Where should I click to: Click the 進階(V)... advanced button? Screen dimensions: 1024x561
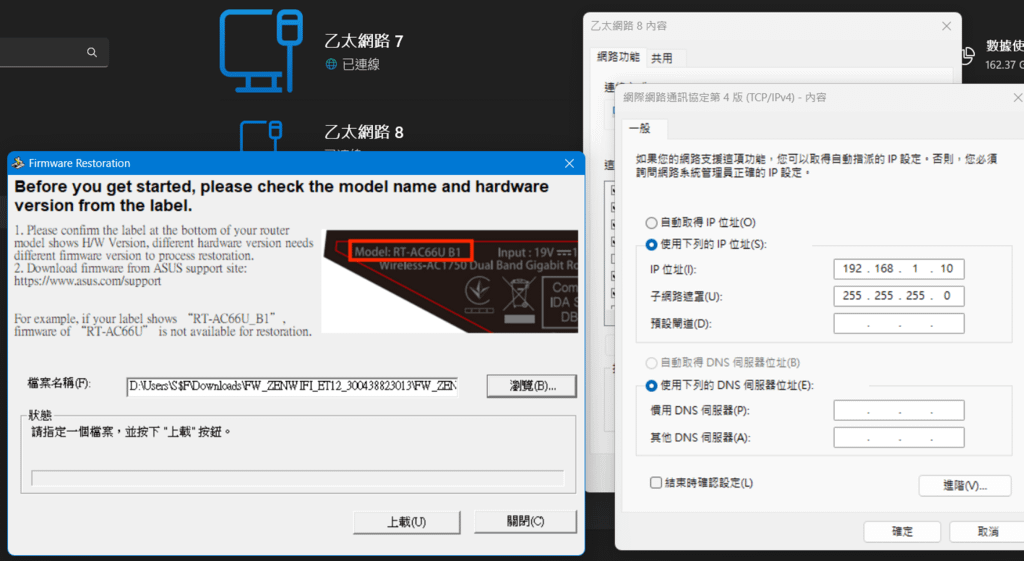pyautogui.click(x=965, y=485)
